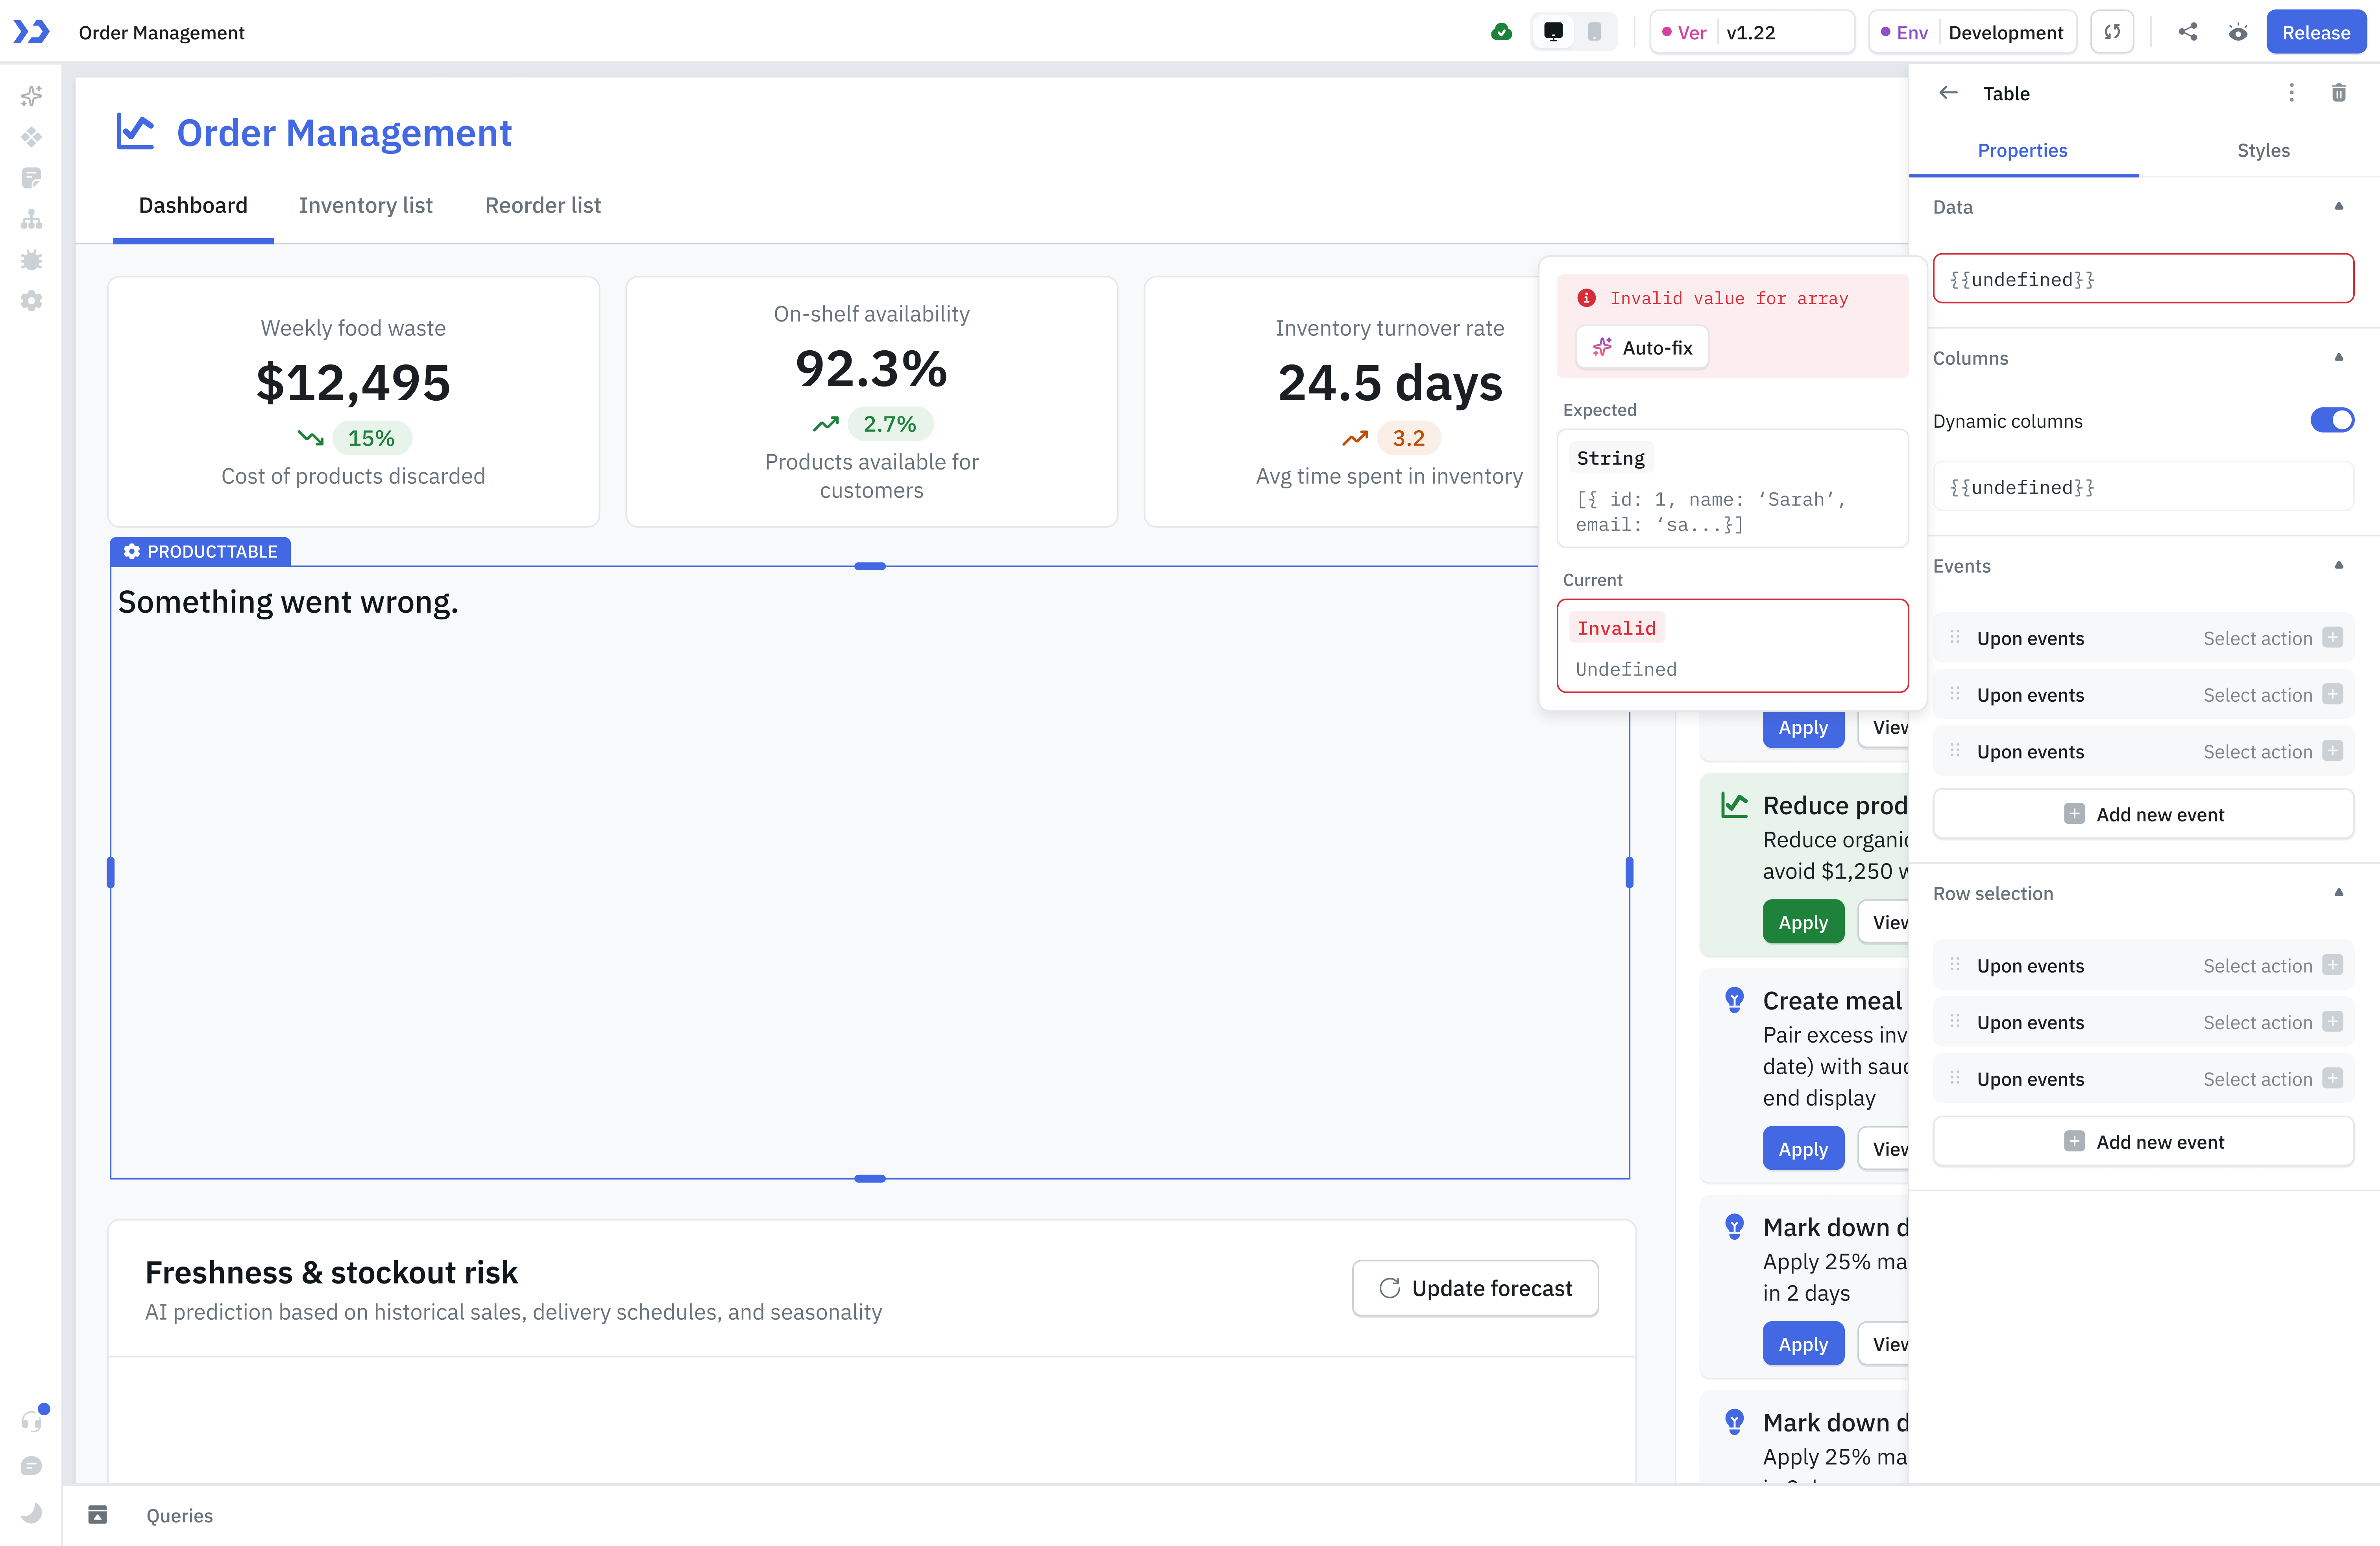Delete the Table component via trash icon
Screen dimensions: 2380x1546
pyautogui.click(x=2338, y=93)
